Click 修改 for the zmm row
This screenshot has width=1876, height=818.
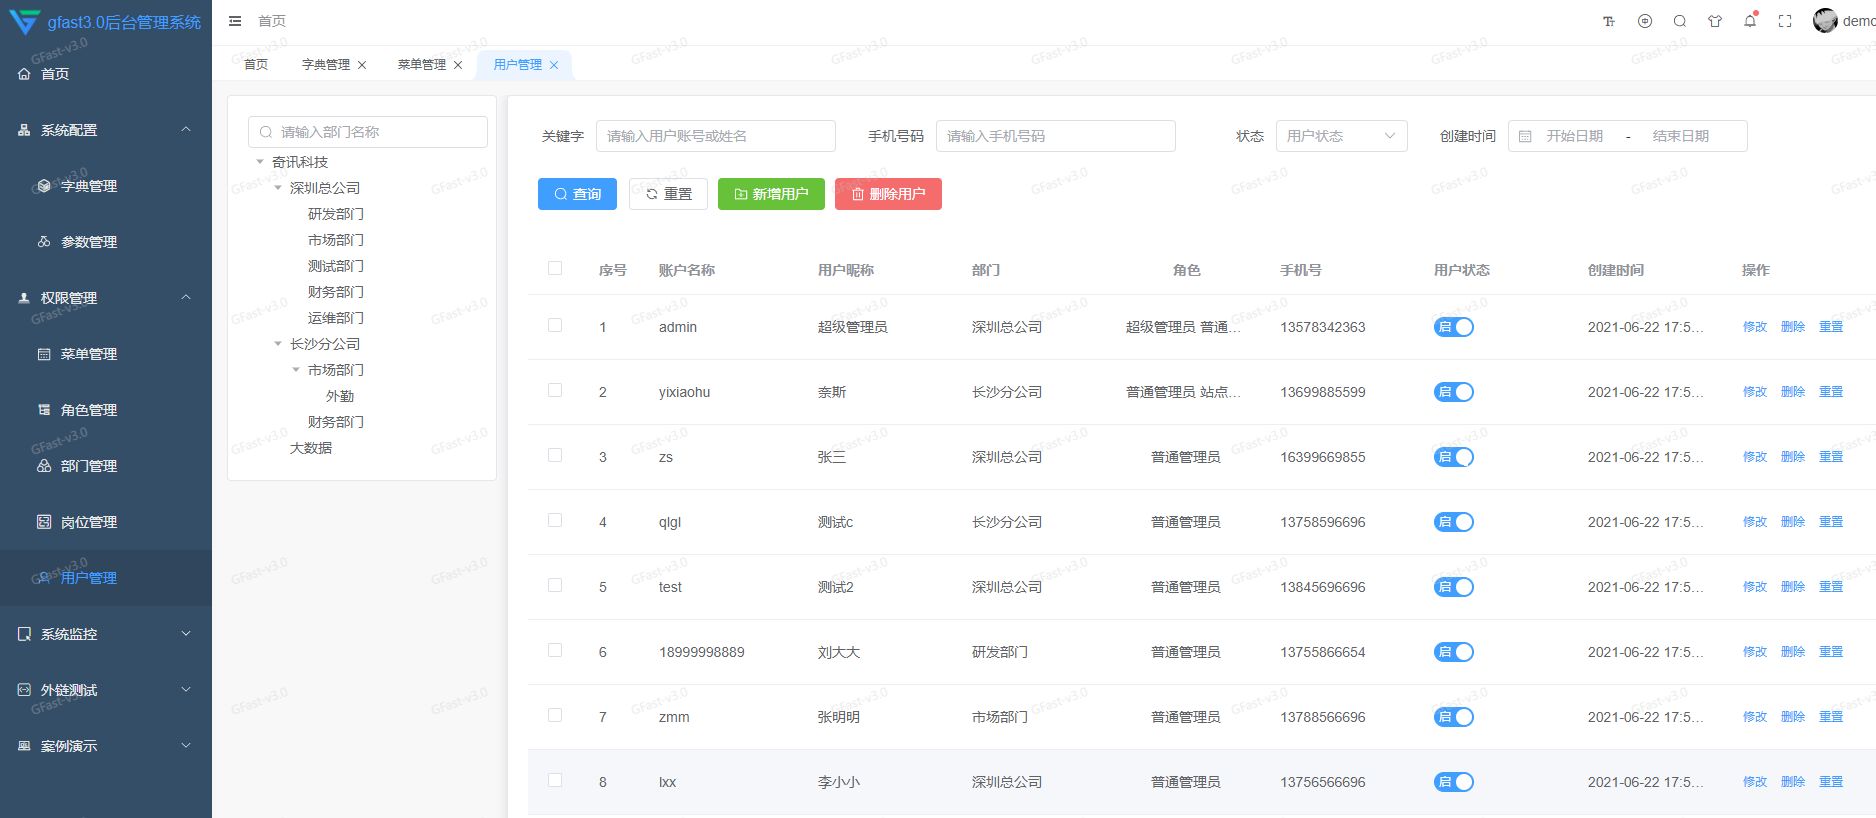pyautogui.click(x=1755, y=717)
